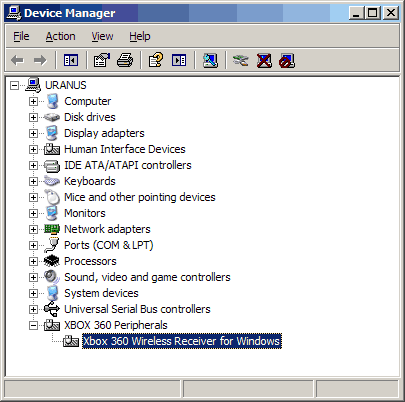
Task: Click Scan for hardware changes icon
Action: coord(210,60)
